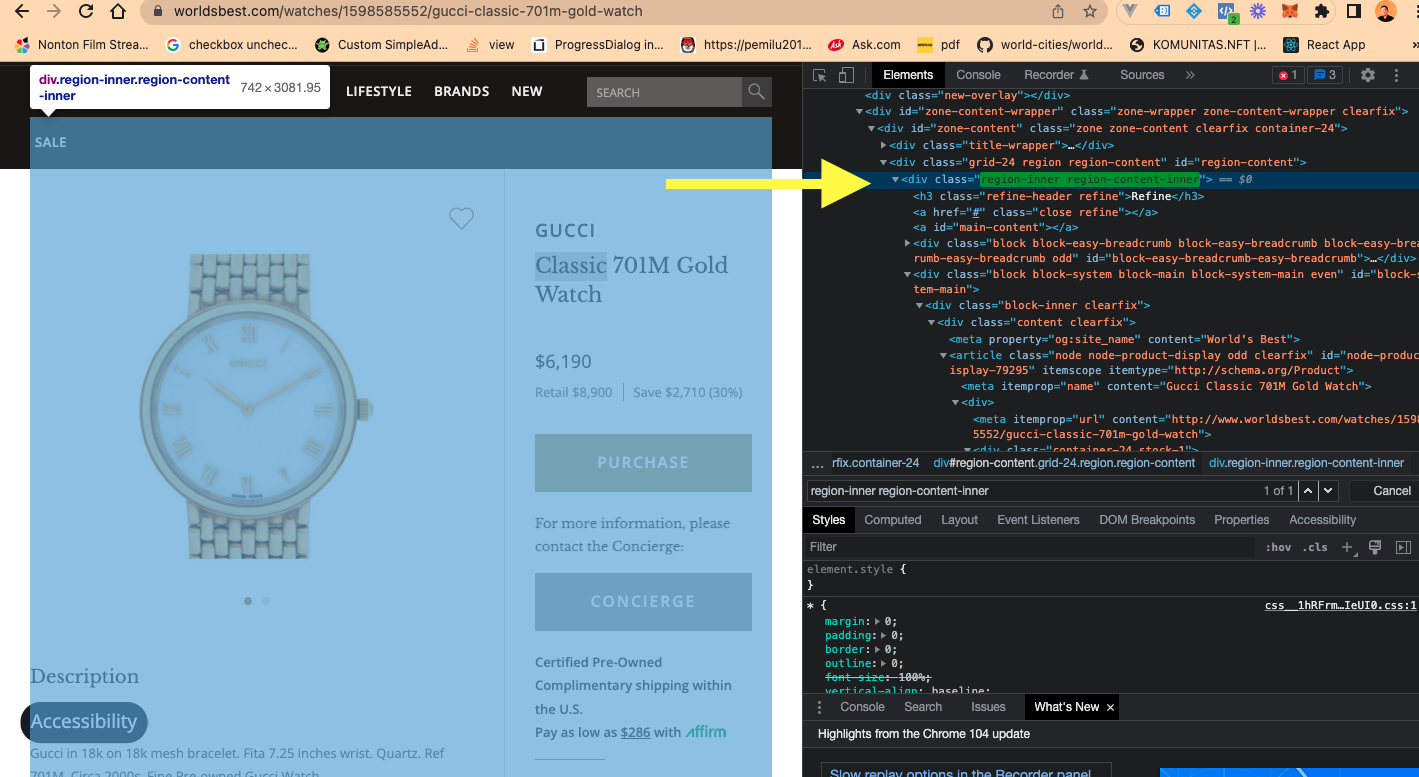Open the MetaMask fox extension
This screenshot has width=1419, height=777.
tap(1290, 12)
